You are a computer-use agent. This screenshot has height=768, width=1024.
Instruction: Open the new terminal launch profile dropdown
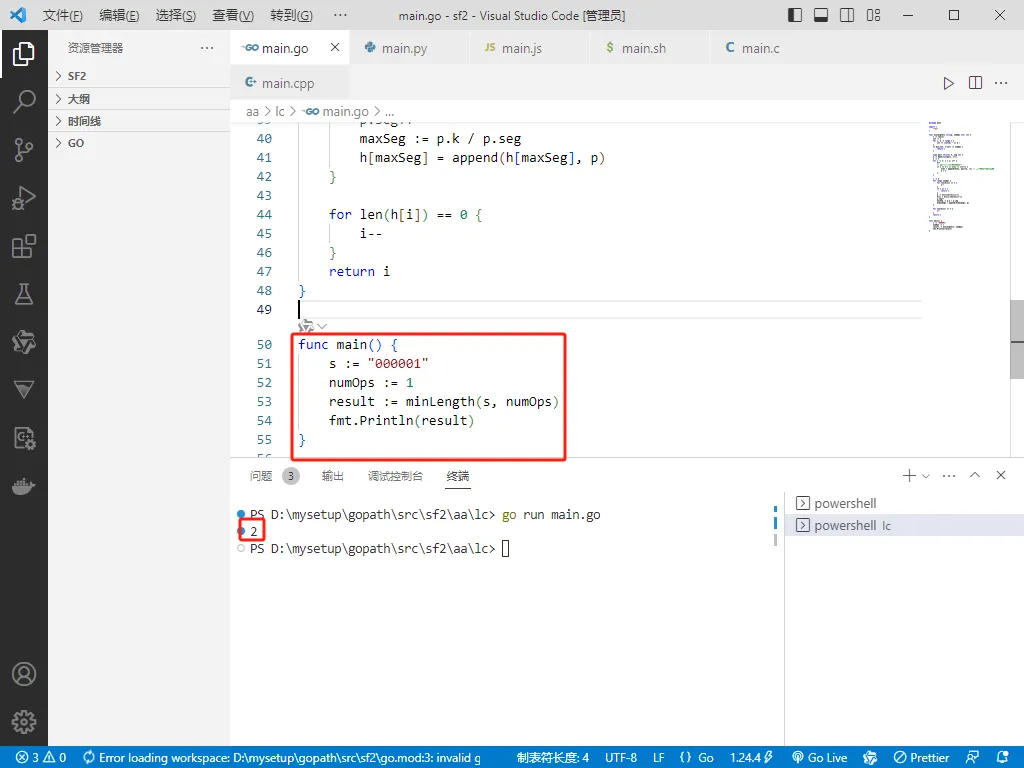(926, 476)
